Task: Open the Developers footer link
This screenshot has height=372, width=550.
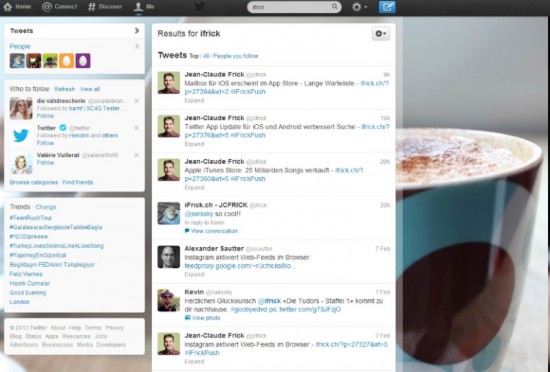Action: coord(111,345)
